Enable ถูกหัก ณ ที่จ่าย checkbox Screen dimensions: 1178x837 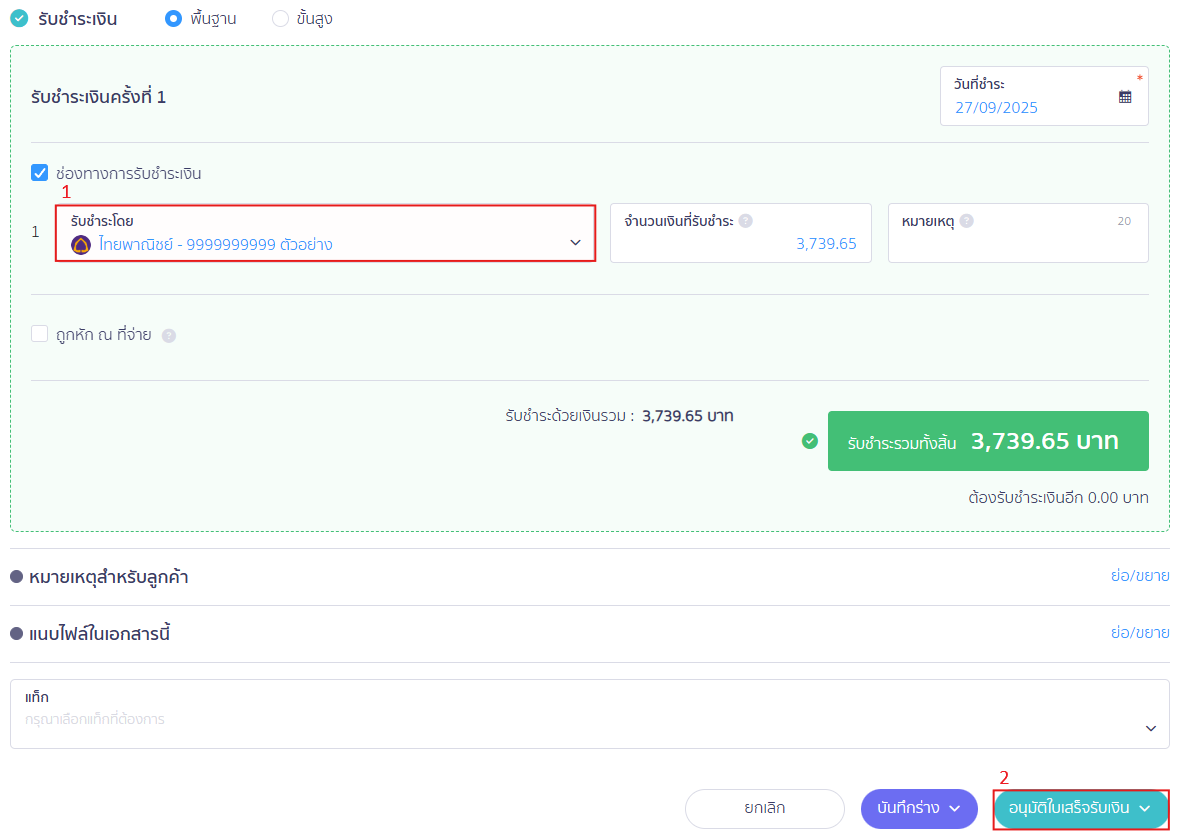pos(40,334)
